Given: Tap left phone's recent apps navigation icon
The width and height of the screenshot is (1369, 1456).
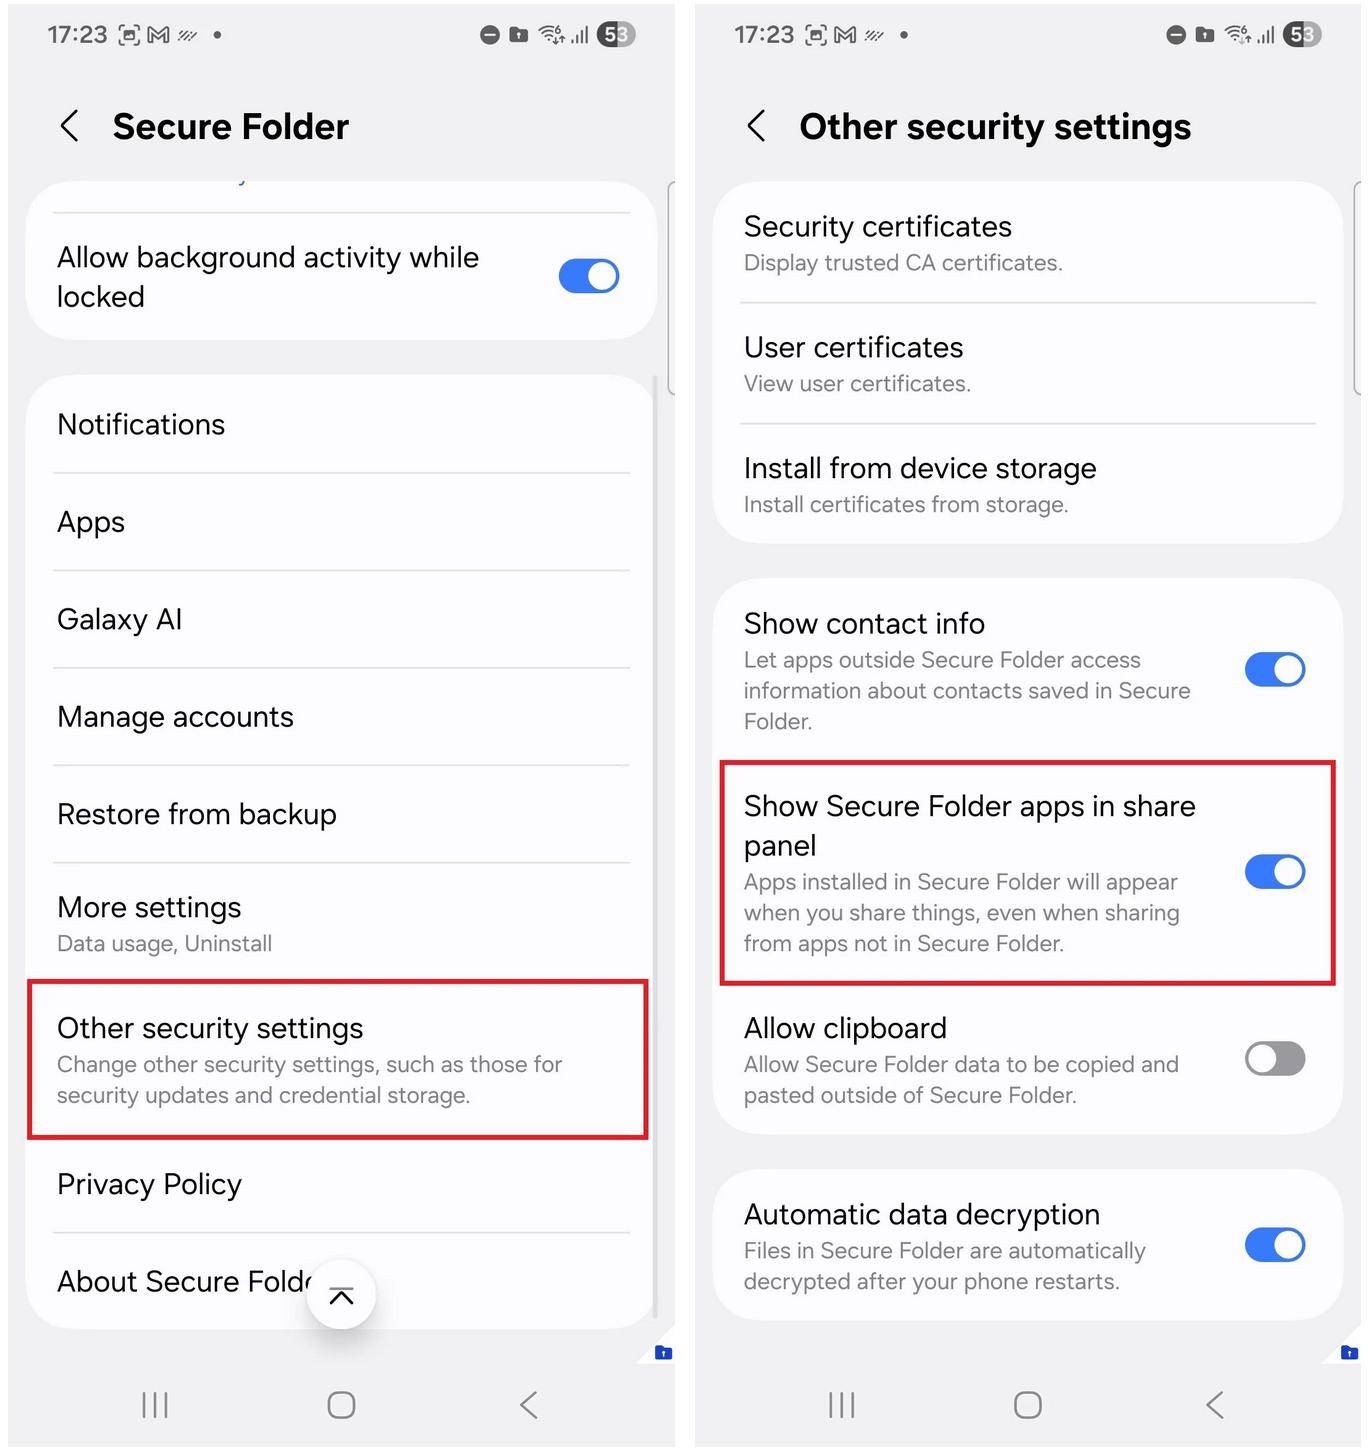Looking at the screenshot, I should click(155, 1405).
